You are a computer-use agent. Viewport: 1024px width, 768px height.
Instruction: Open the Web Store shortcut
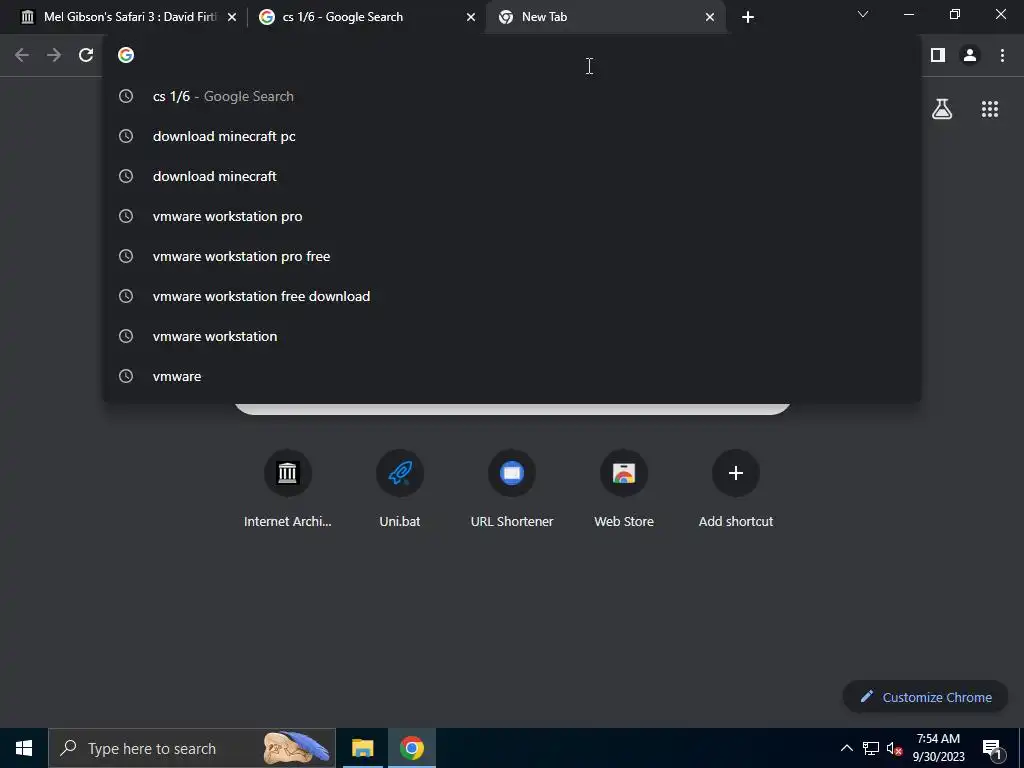[624, 488]
